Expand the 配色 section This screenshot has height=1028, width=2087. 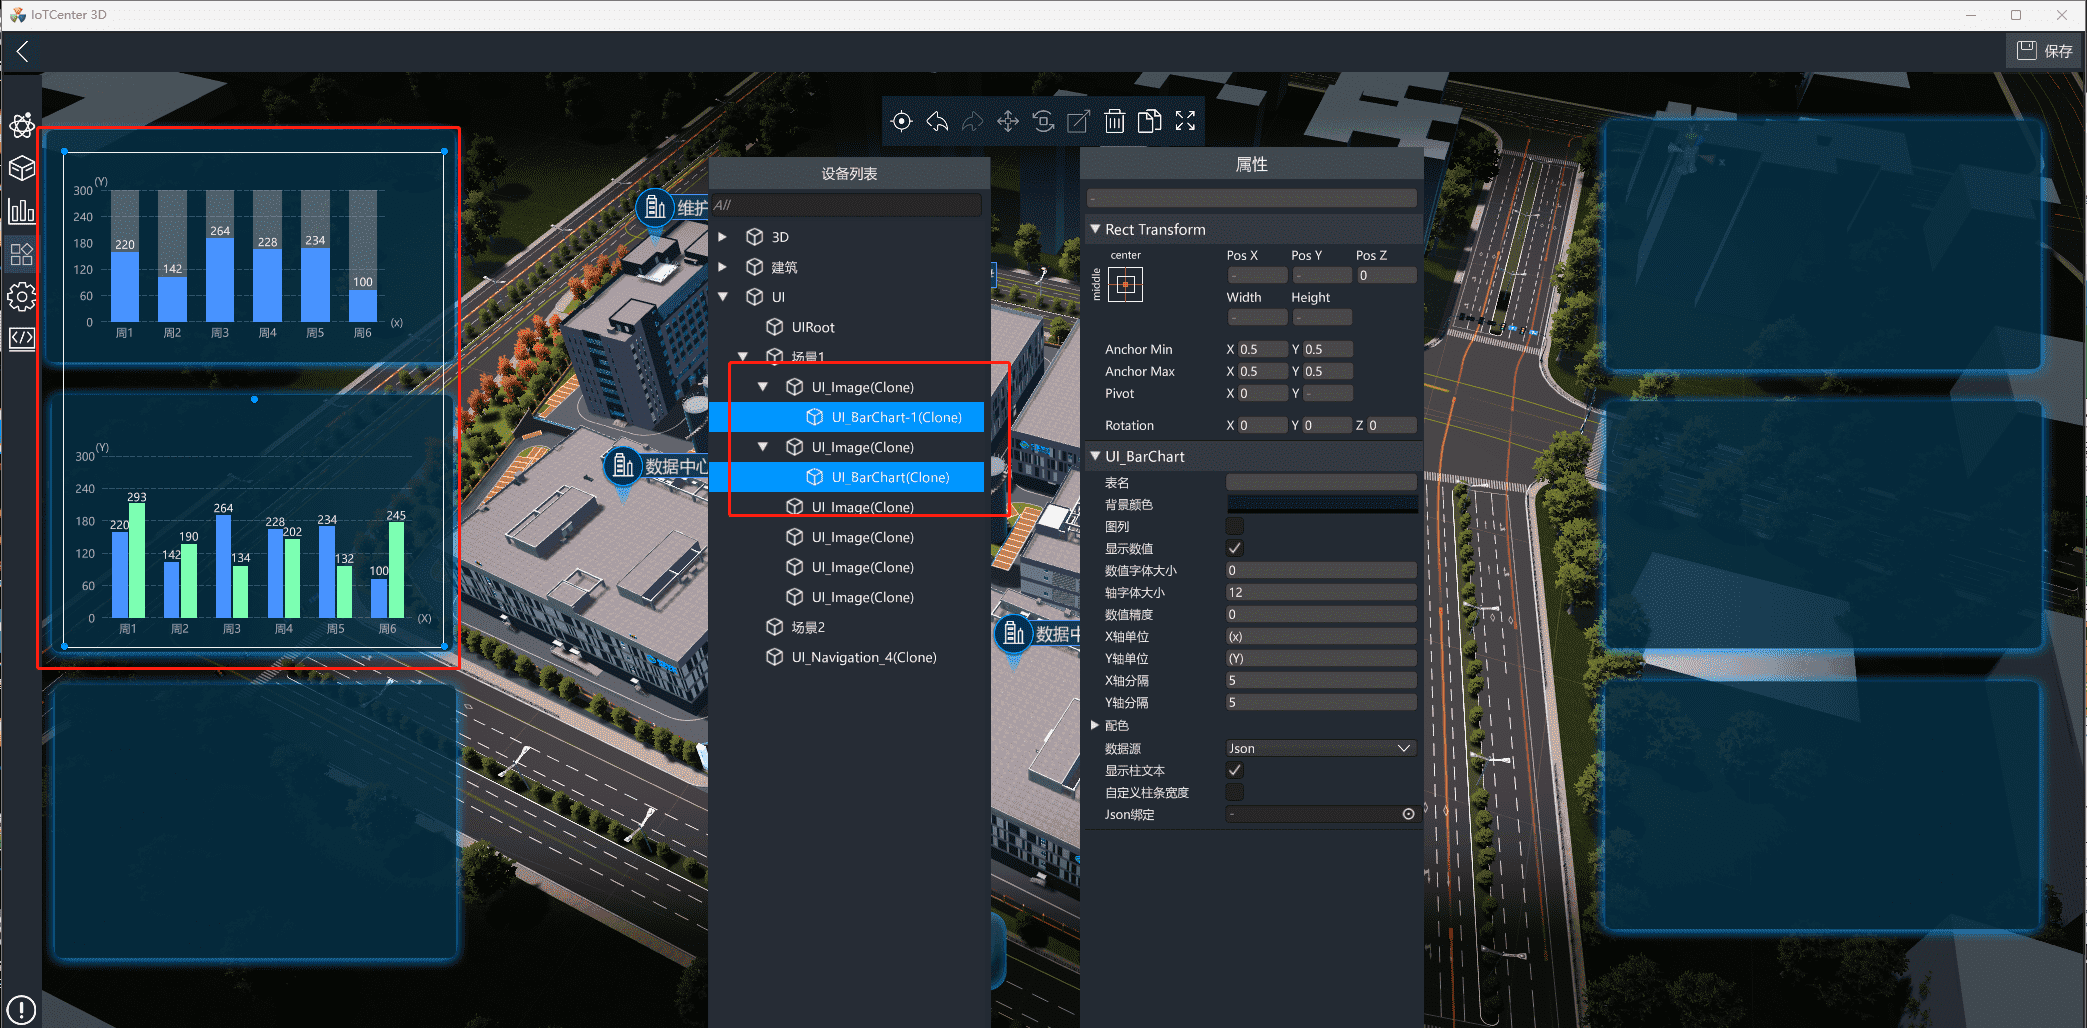(1095, 725)
